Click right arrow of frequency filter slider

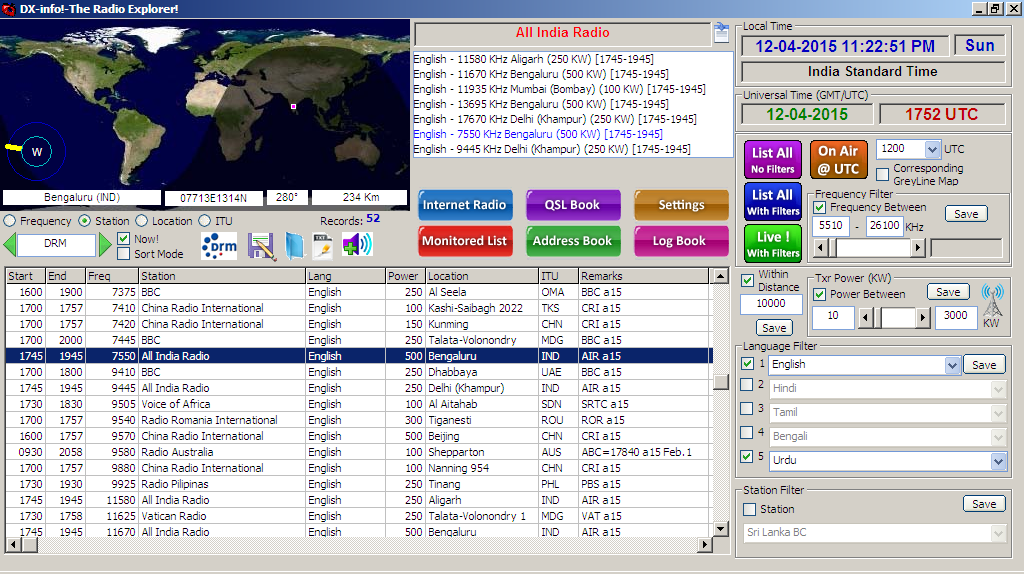(x=918, y=248)
